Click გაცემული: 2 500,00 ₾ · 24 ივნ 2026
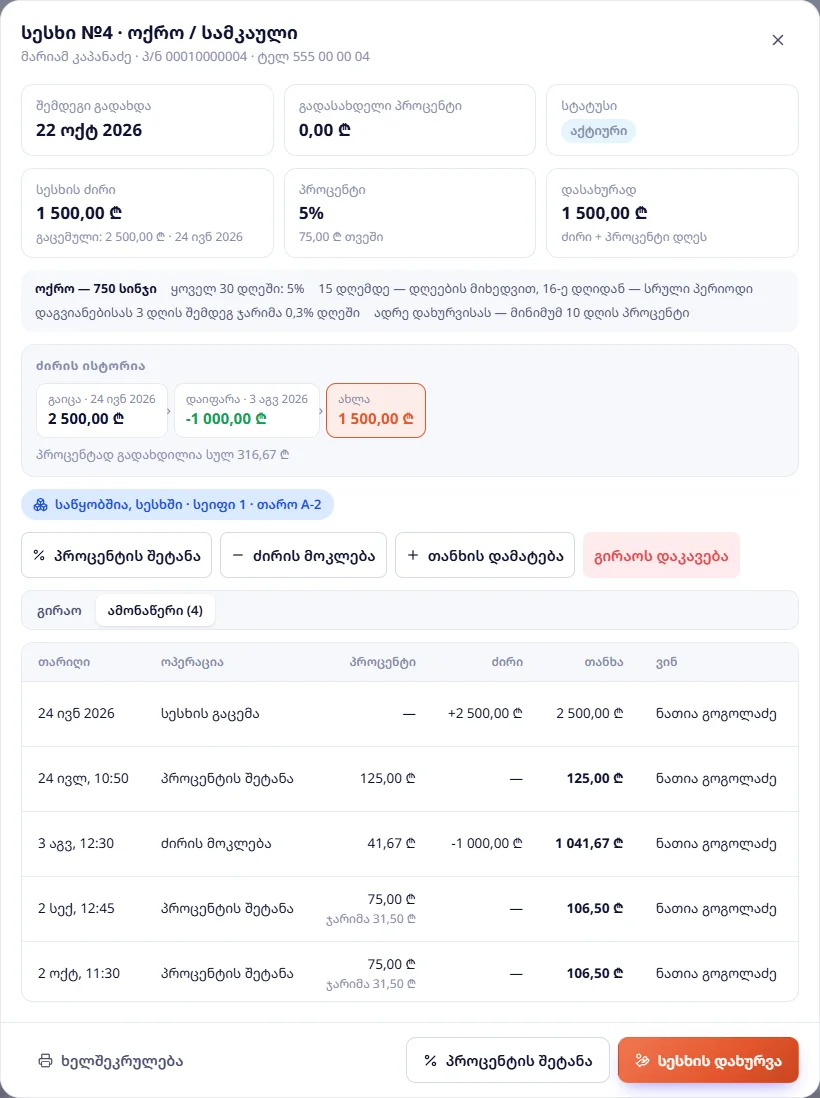This screenshot has width=820, height=1098. tap(139, 237)
